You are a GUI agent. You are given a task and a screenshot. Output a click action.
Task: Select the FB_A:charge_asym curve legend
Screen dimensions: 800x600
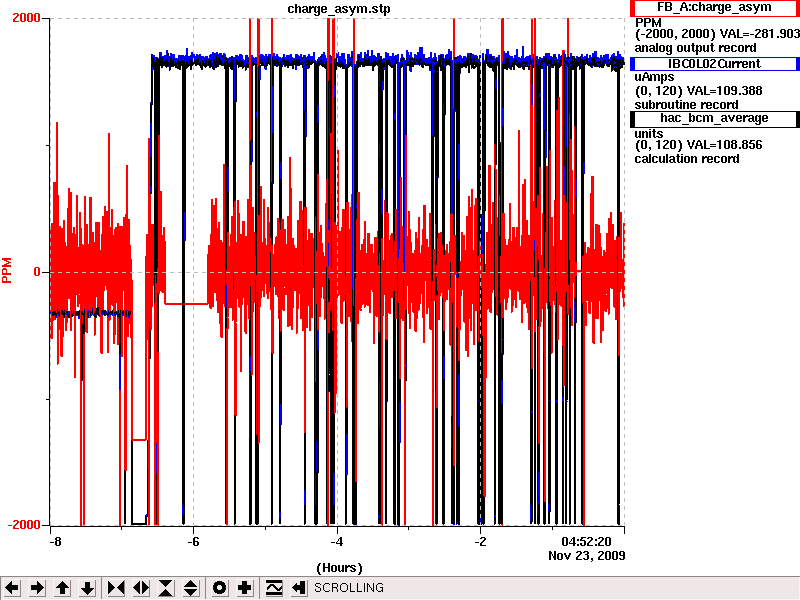(714, 8)
